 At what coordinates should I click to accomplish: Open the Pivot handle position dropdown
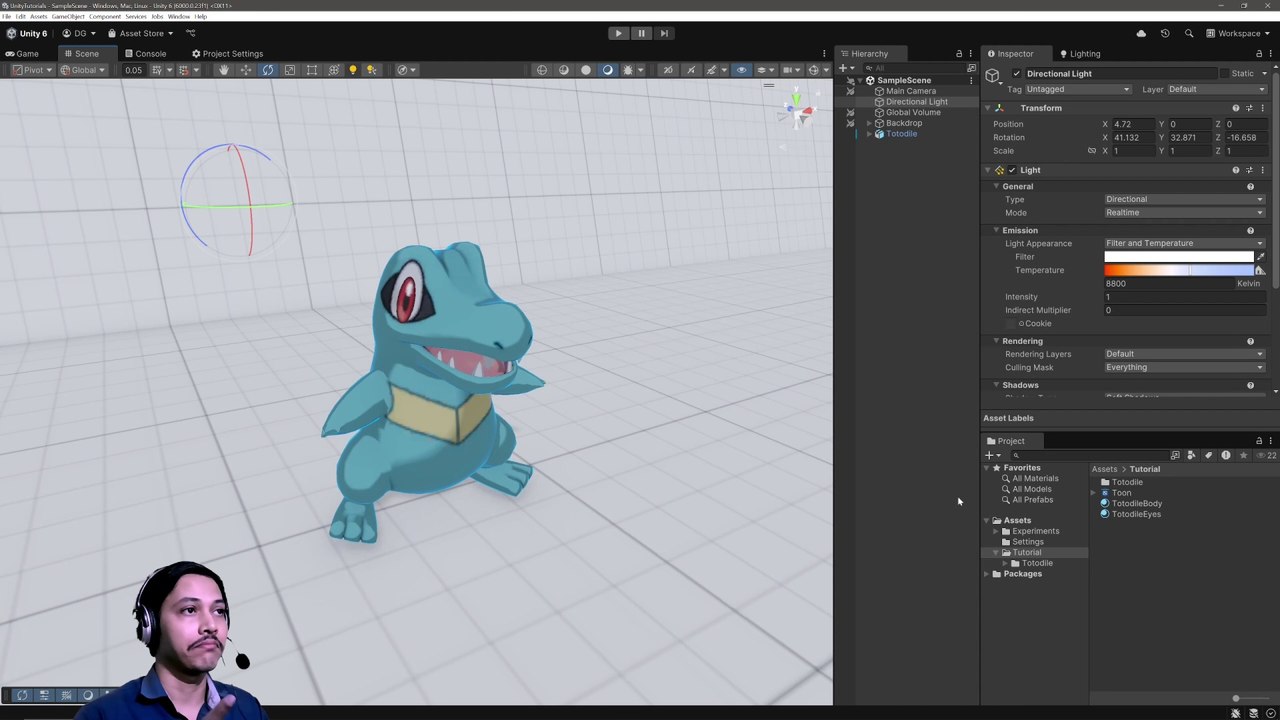[32, 70]
